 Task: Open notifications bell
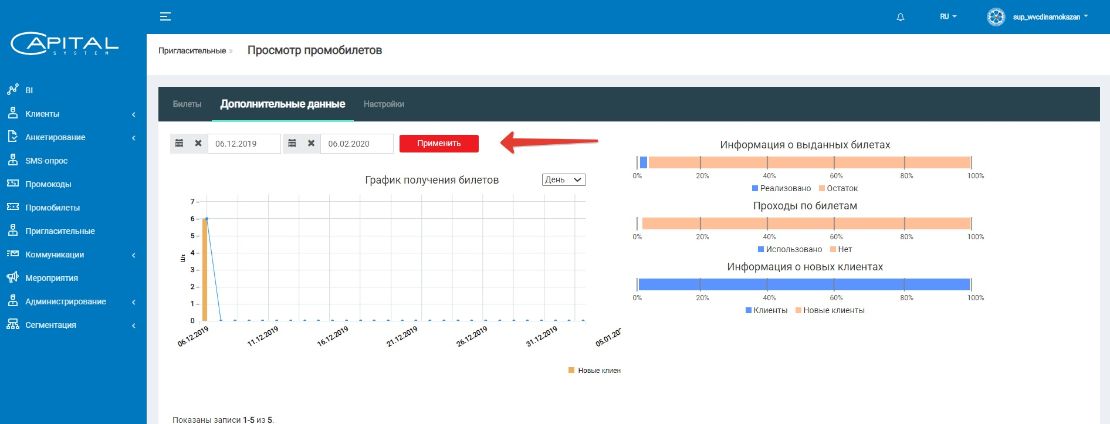pyautogui.click(x=900, y=17)
